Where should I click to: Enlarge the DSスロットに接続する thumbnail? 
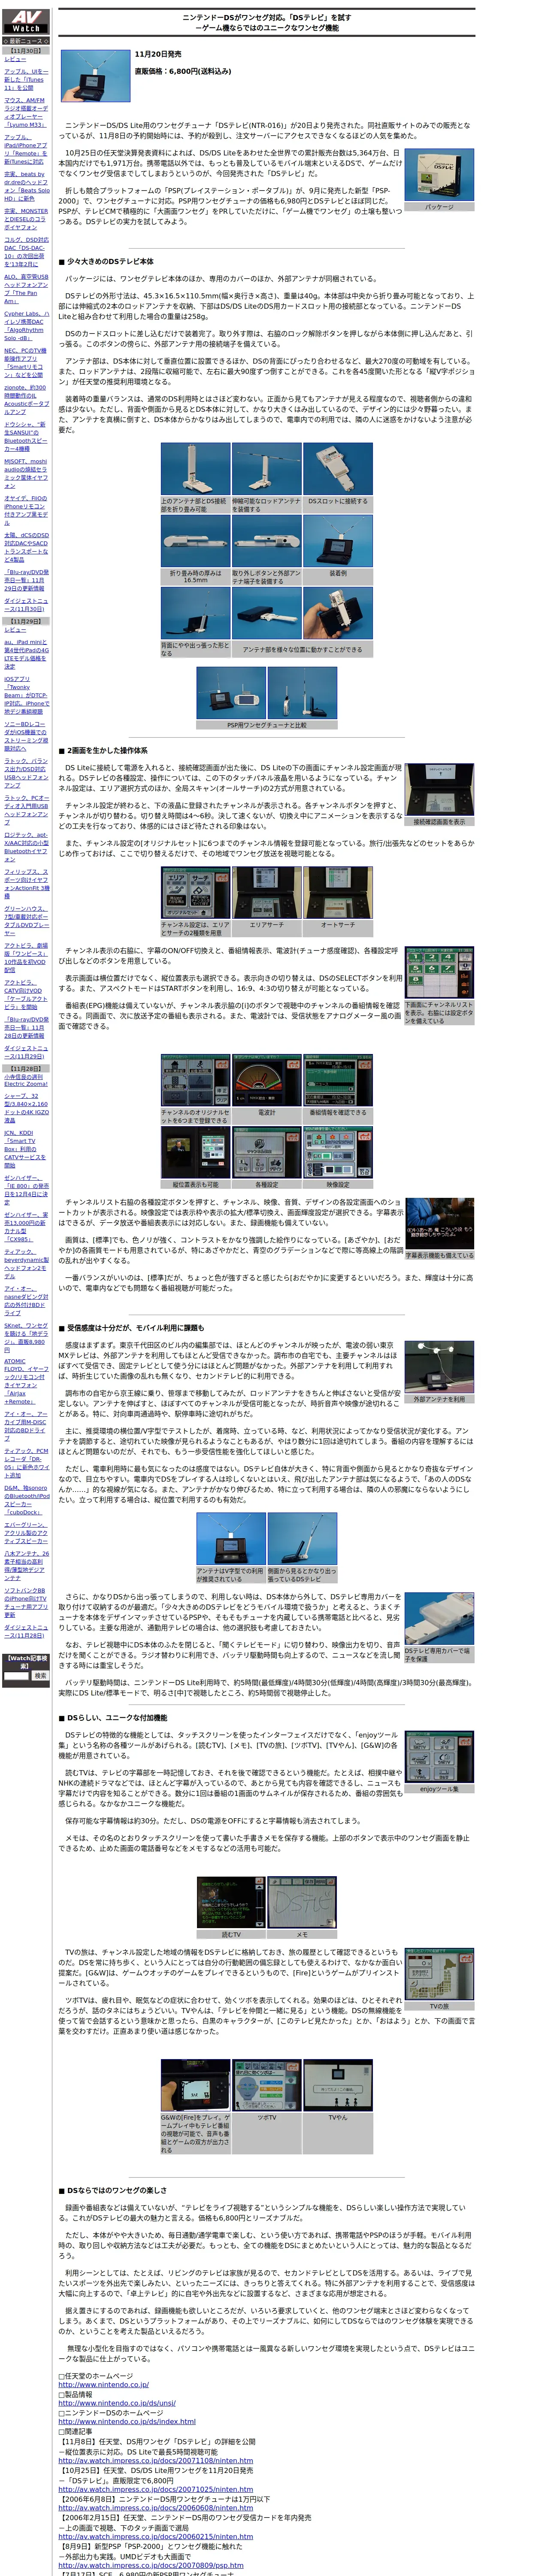click(338, 469)
